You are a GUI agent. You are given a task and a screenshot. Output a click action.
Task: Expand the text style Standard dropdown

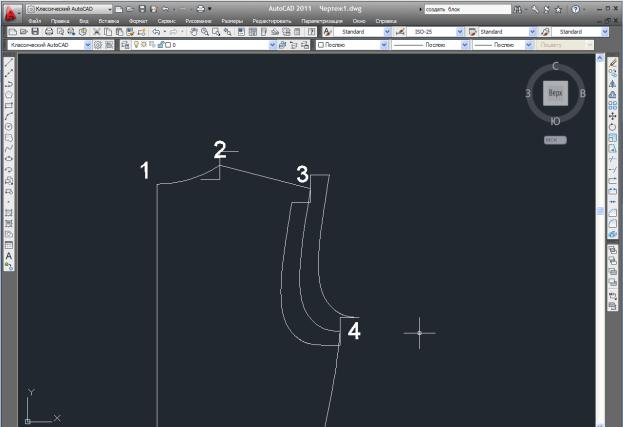[387, 32]
